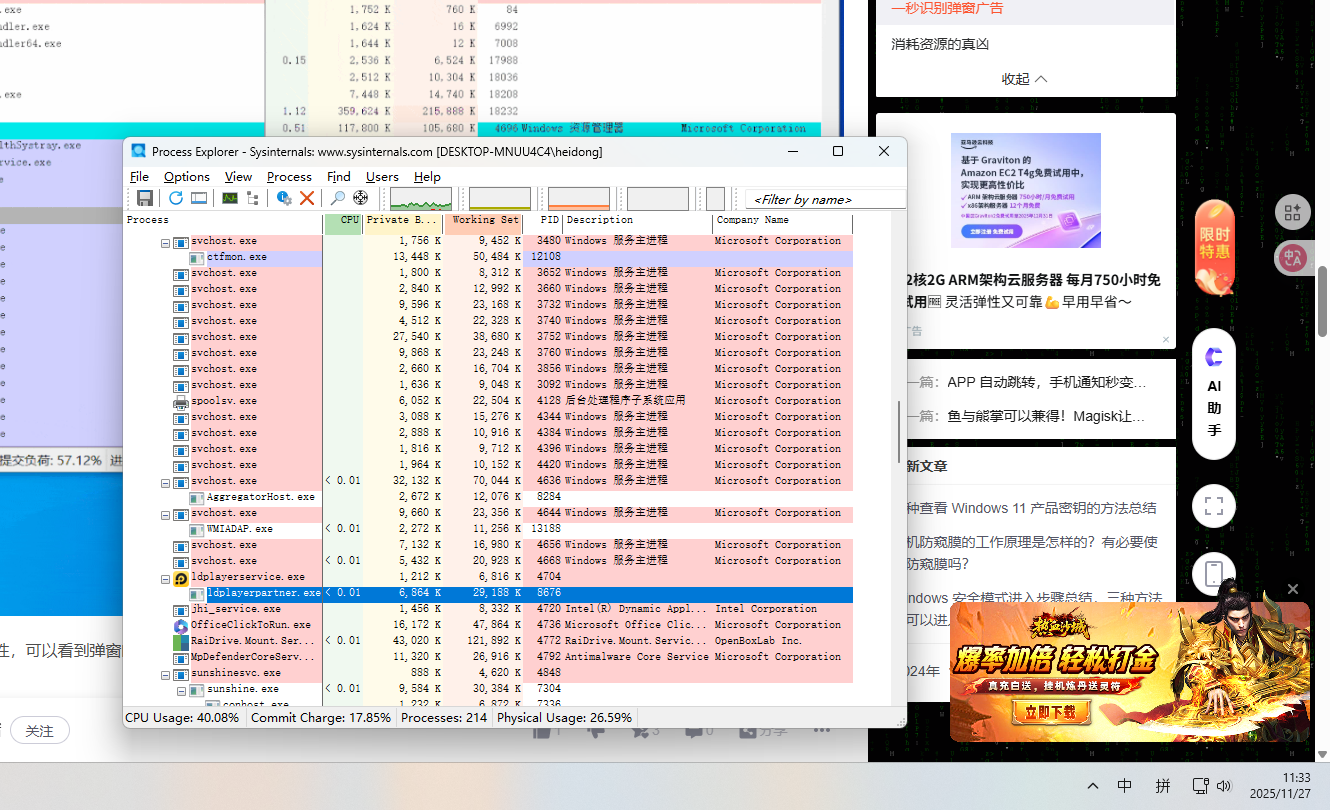Click the yellow commit history mini graph
This screenshot has width=1330, height=810.
click(x=500, y=198)
